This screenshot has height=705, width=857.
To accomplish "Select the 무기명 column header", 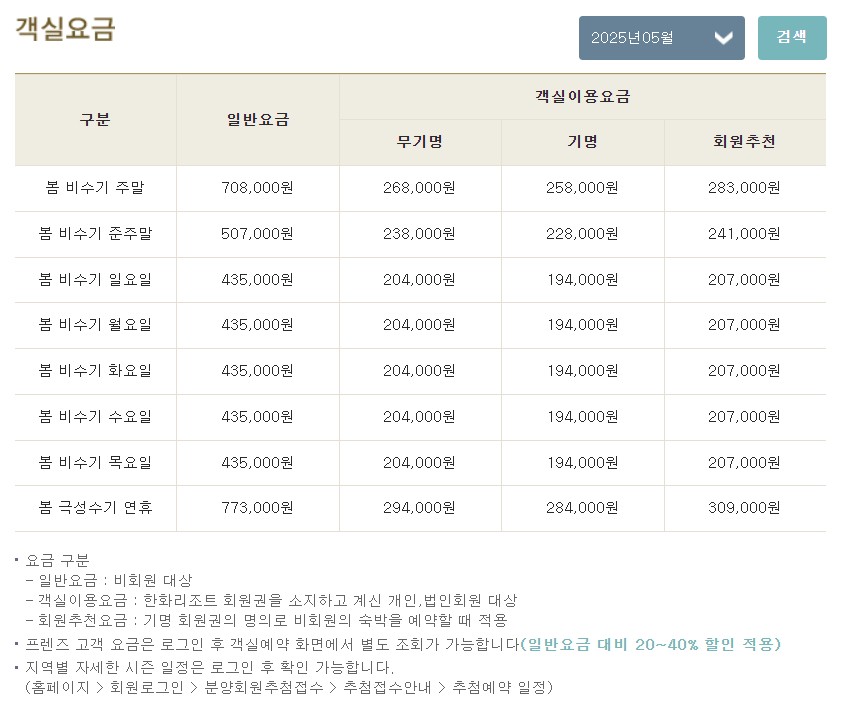I will [x=420, y=142].
